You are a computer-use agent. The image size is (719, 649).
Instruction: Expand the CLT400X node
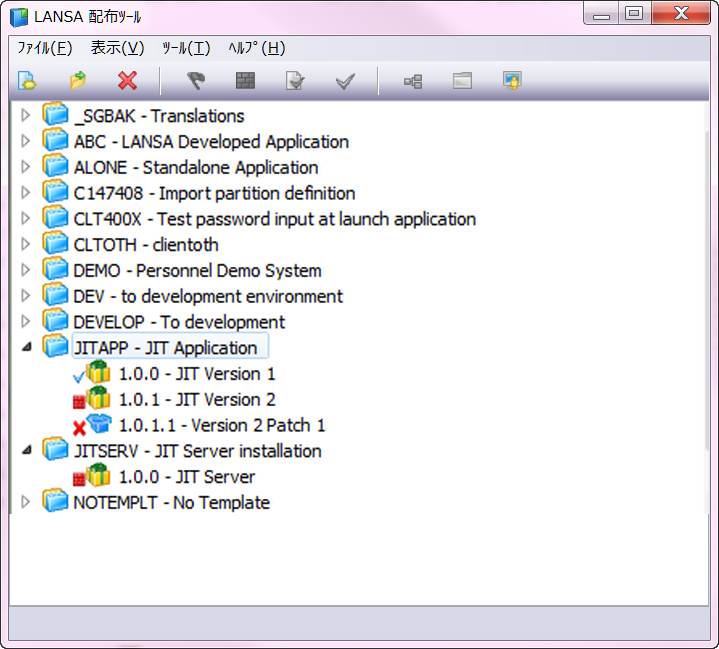click(x=26, y=218)
